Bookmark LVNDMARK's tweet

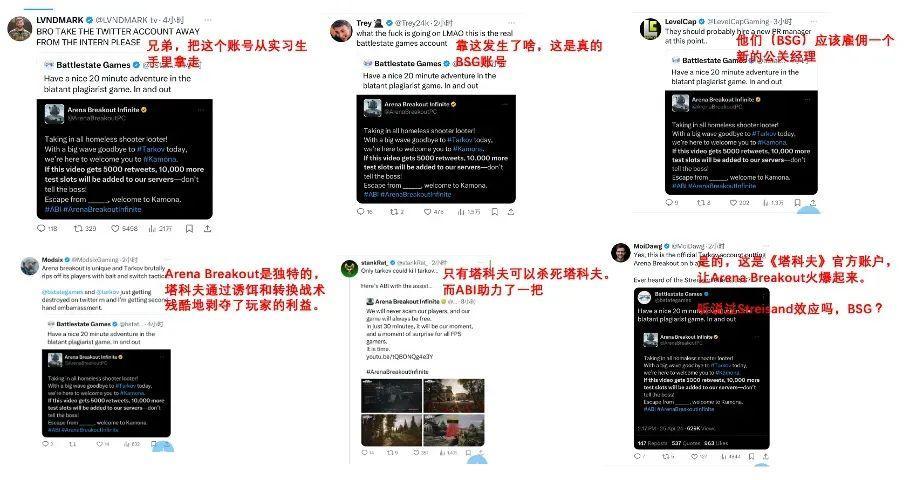coord(189,229)
